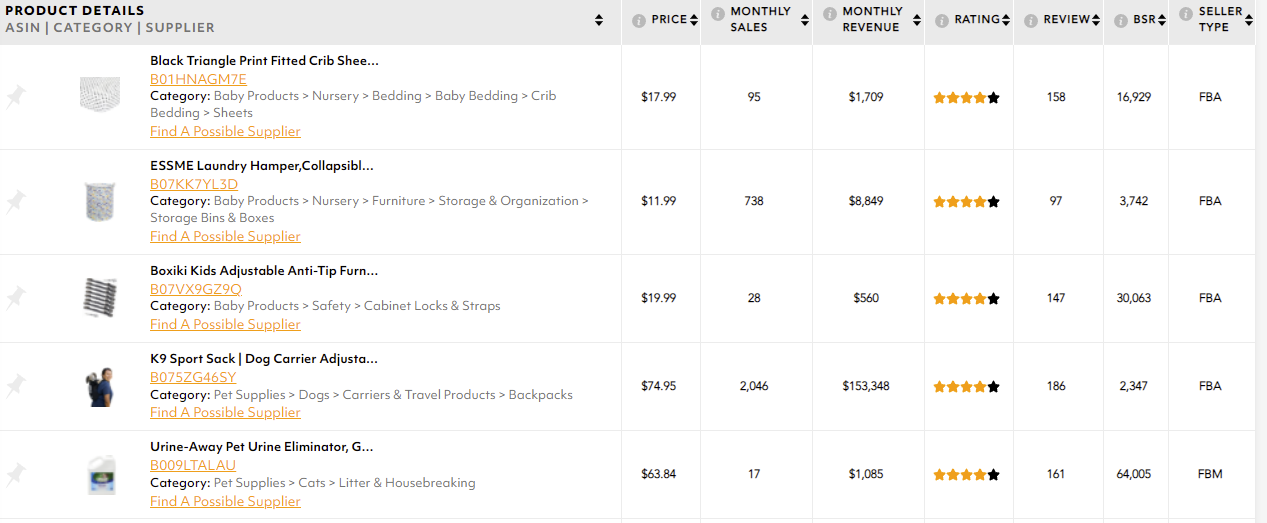Sort the table by Price arrows

(x=694, y=20)
